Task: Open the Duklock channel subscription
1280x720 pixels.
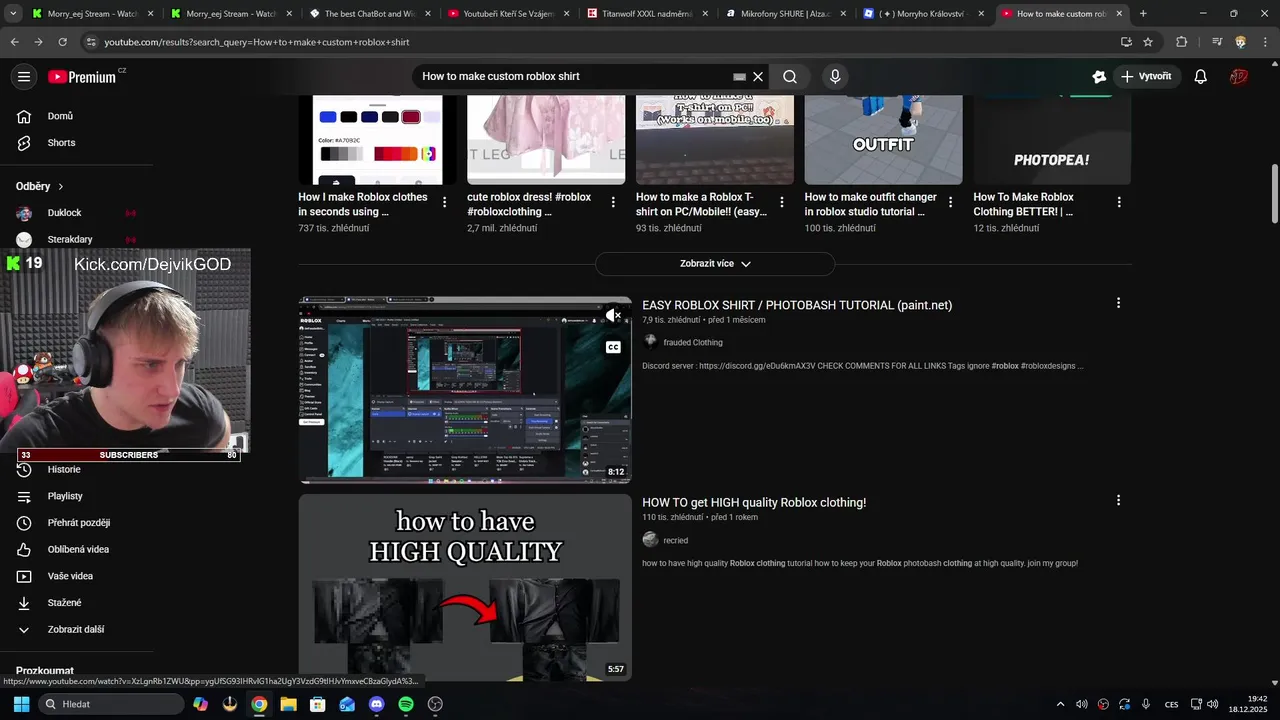Action: (64, 213)
